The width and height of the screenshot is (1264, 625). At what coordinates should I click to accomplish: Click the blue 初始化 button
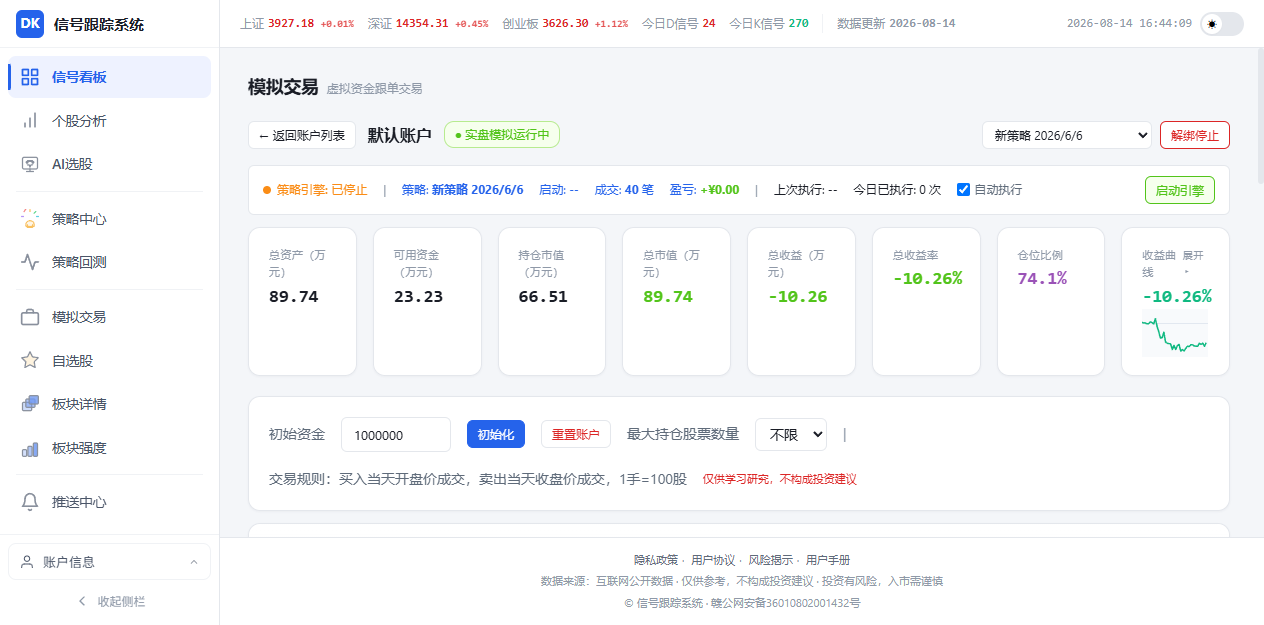point(496,434)
